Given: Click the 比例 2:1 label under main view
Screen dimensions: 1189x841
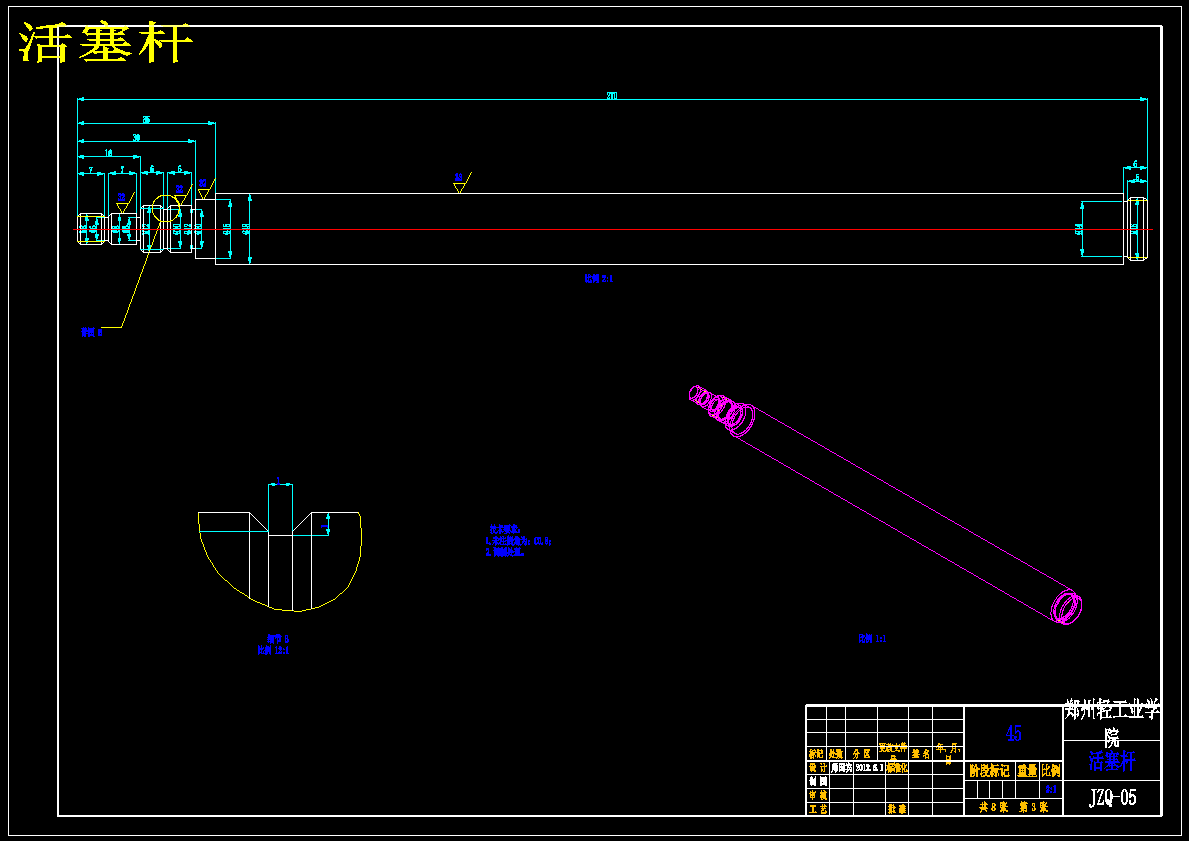Looking at the screenshot, I should pyautogui.click(x=598, y=279).
